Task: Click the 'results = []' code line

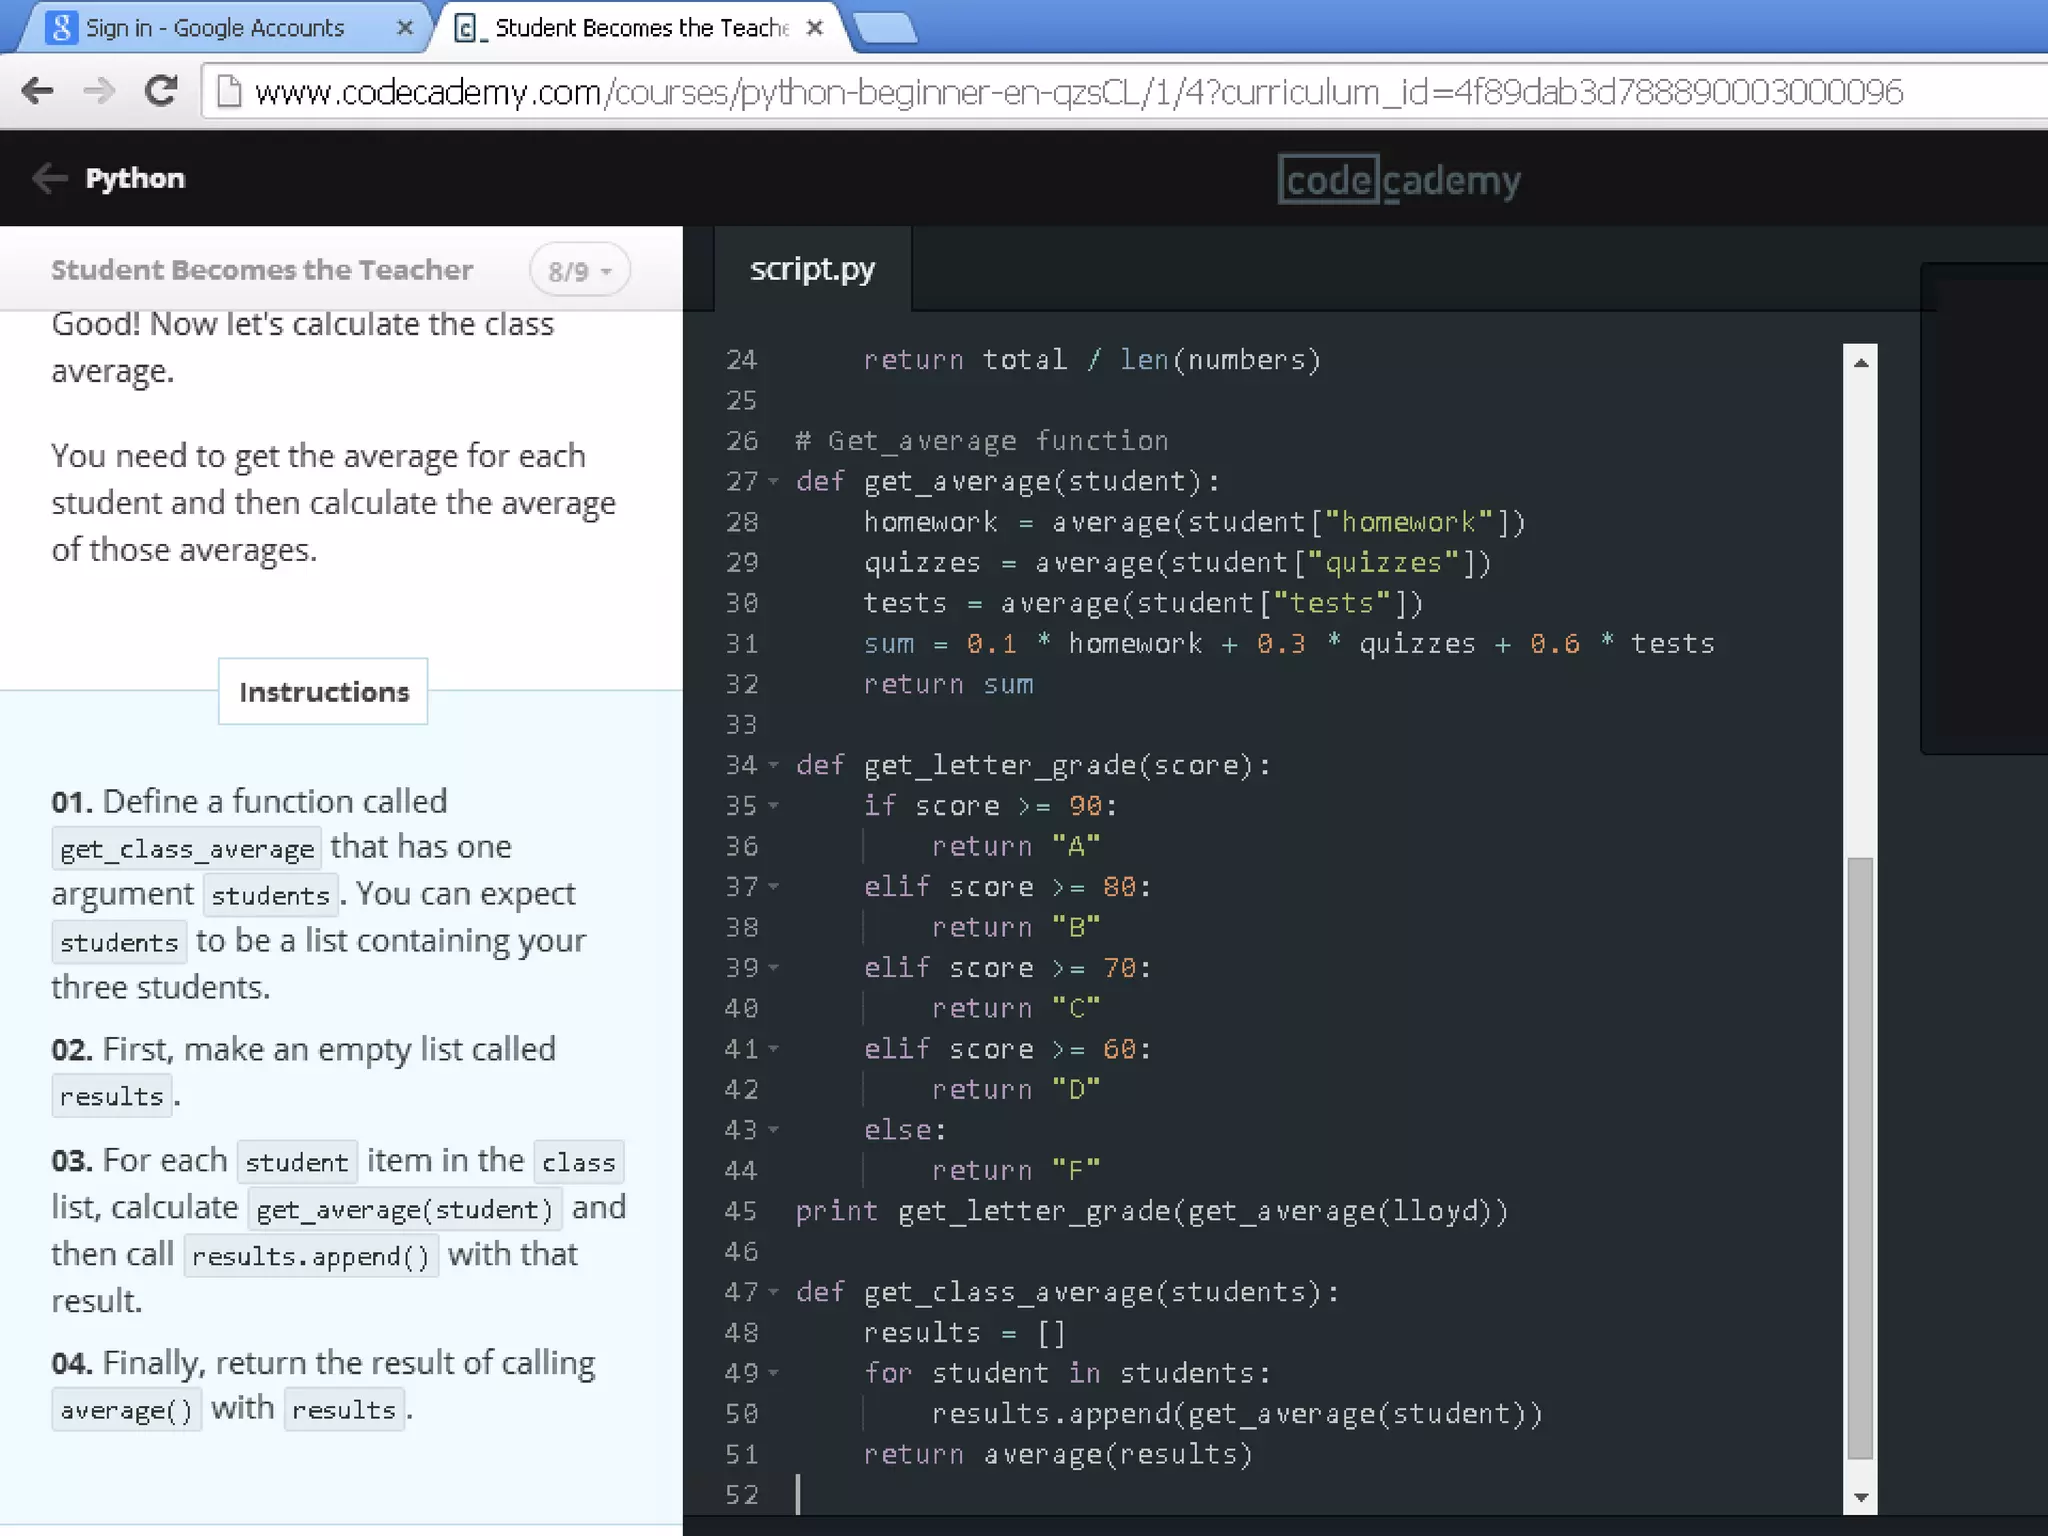Action: [x=965, y=1333]
